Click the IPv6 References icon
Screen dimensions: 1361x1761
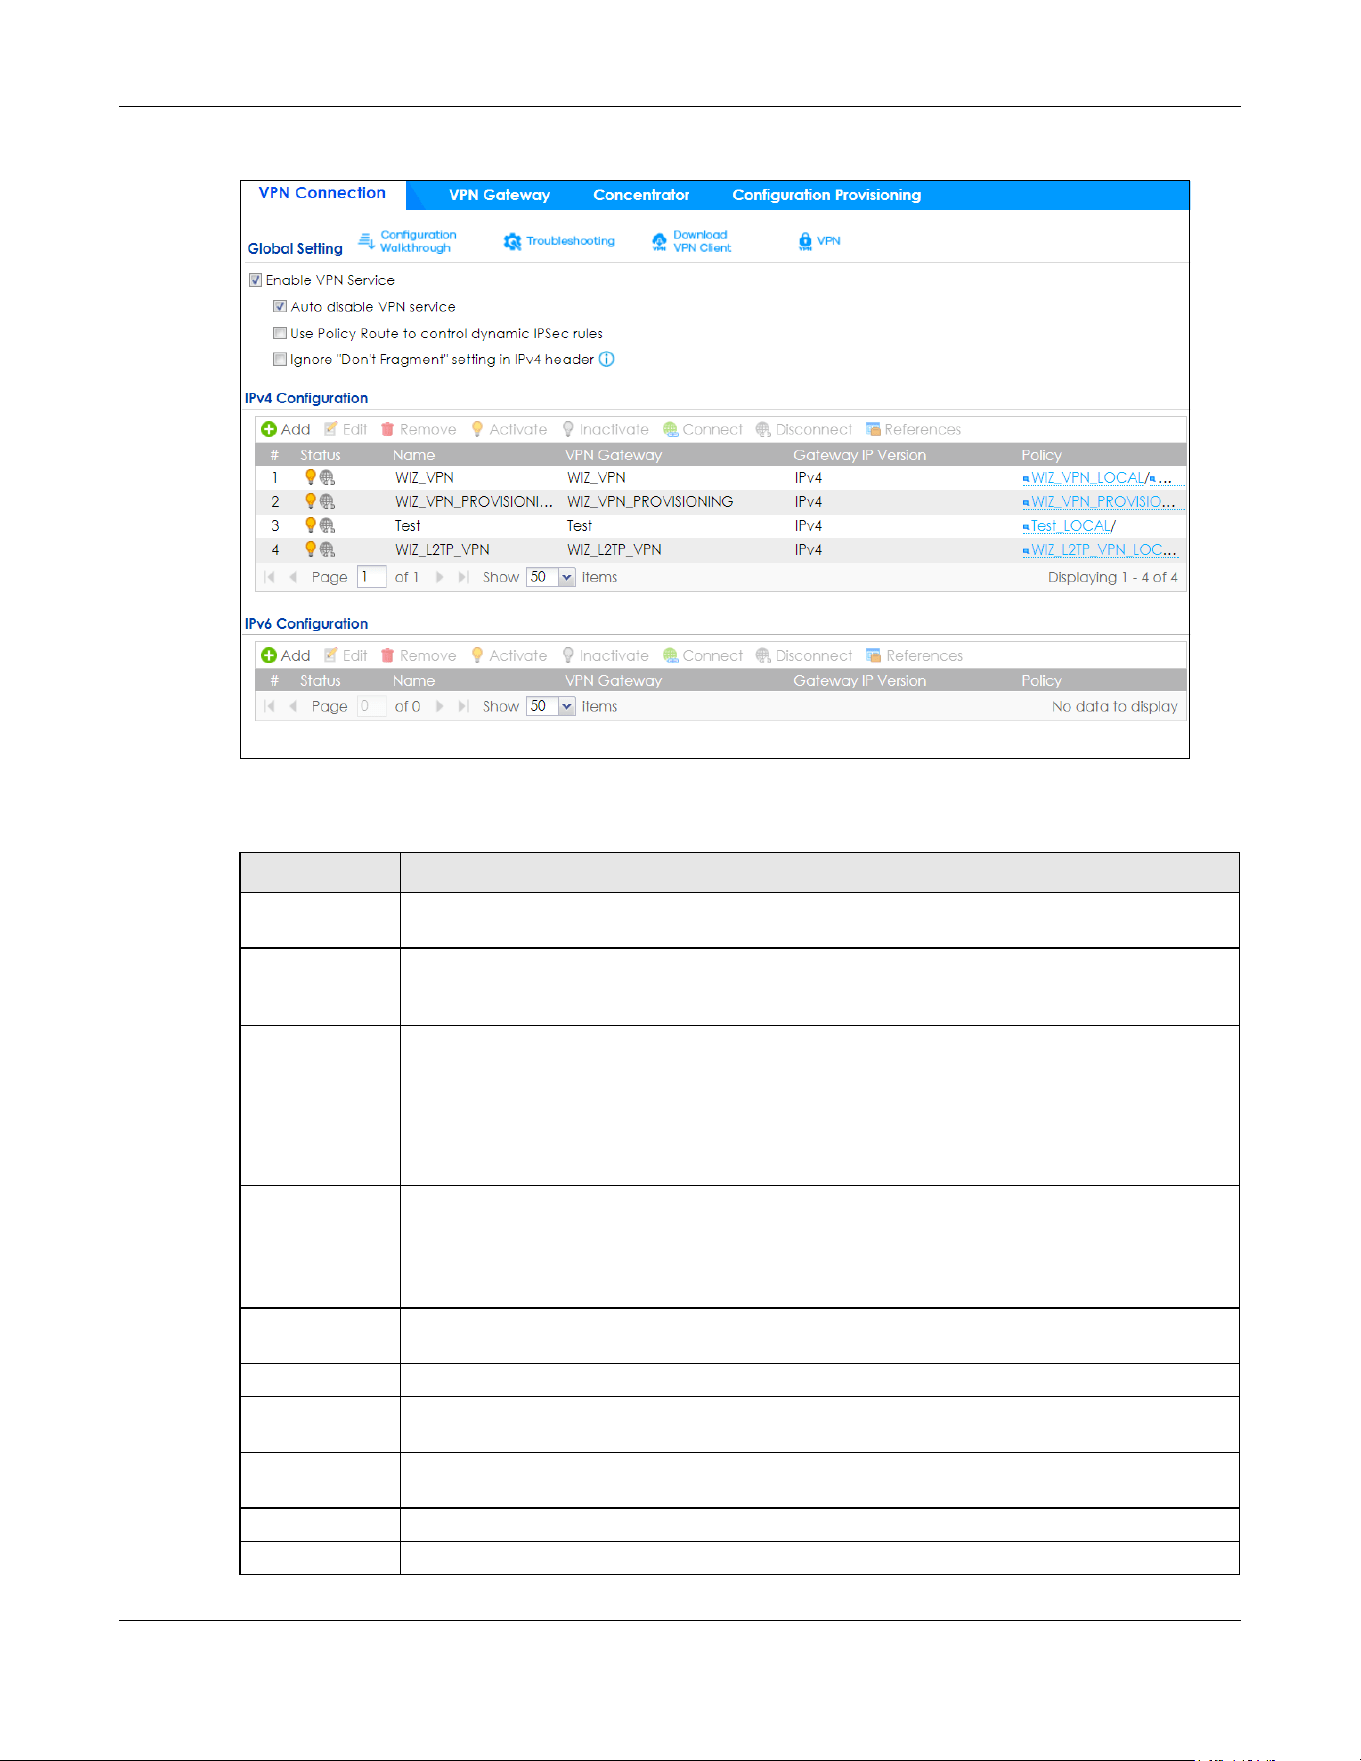click(873, 655)
